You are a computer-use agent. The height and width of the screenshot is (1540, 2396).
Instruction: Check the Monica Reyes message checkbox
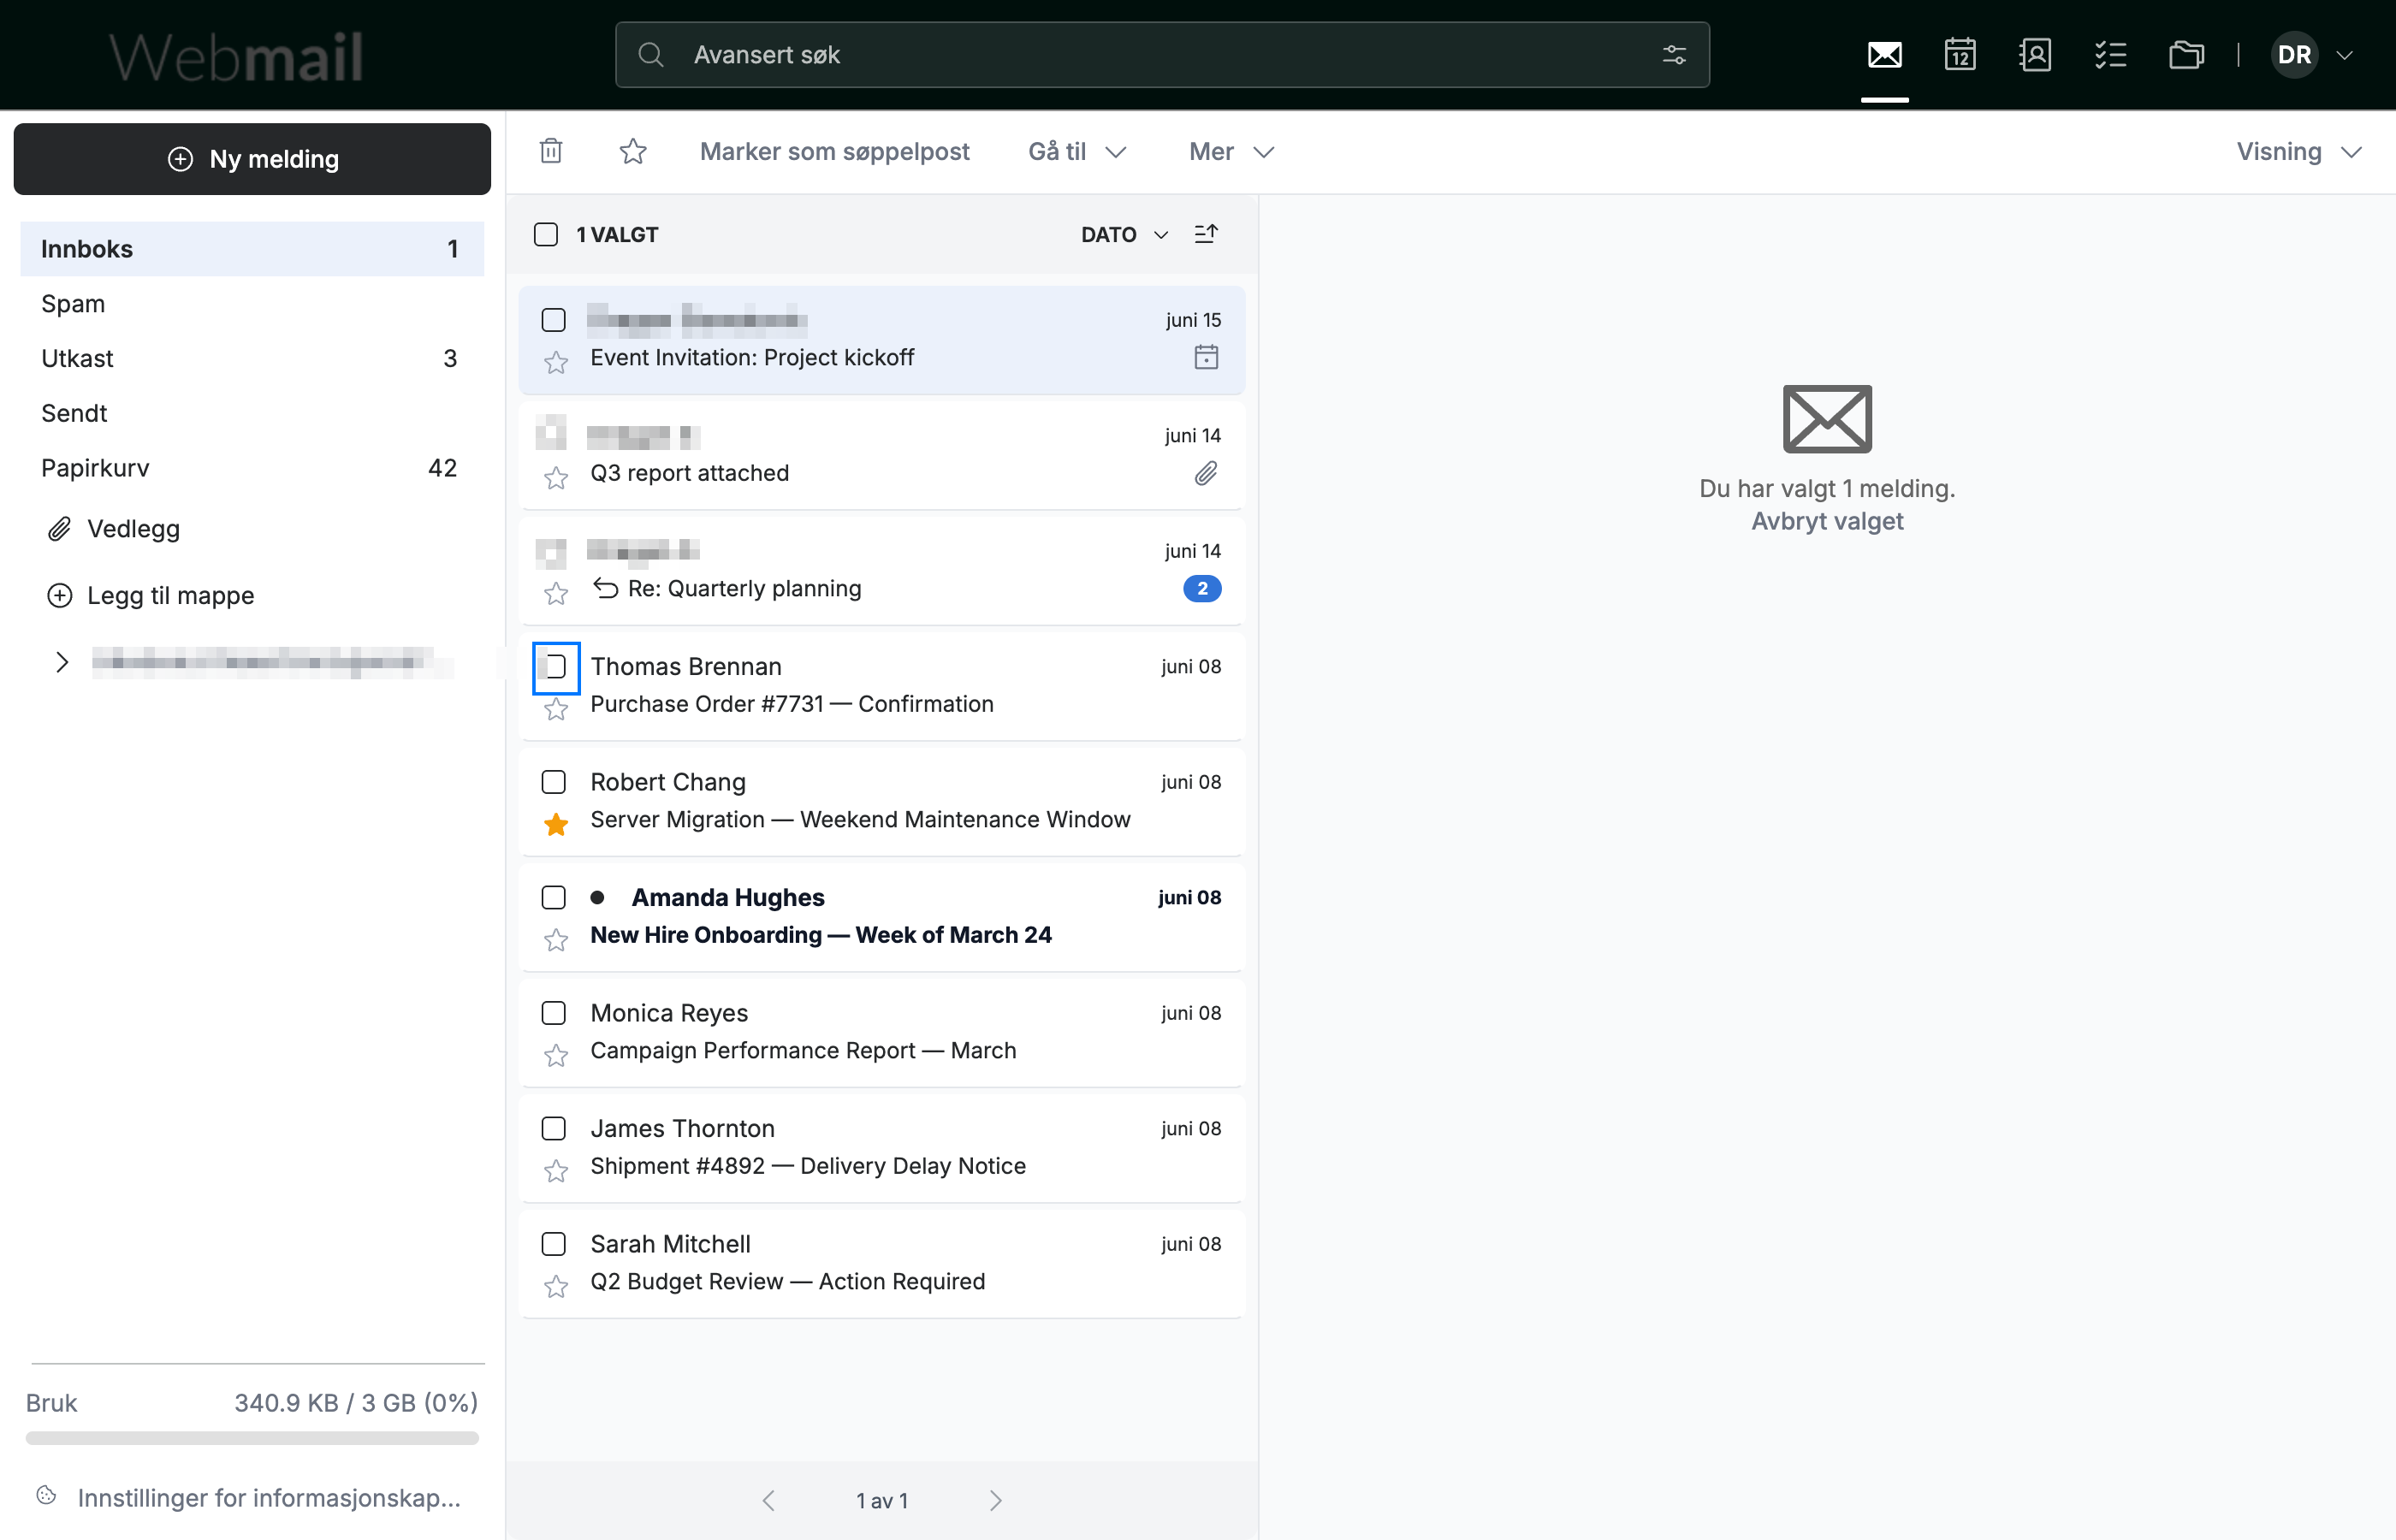[553, 1013]
